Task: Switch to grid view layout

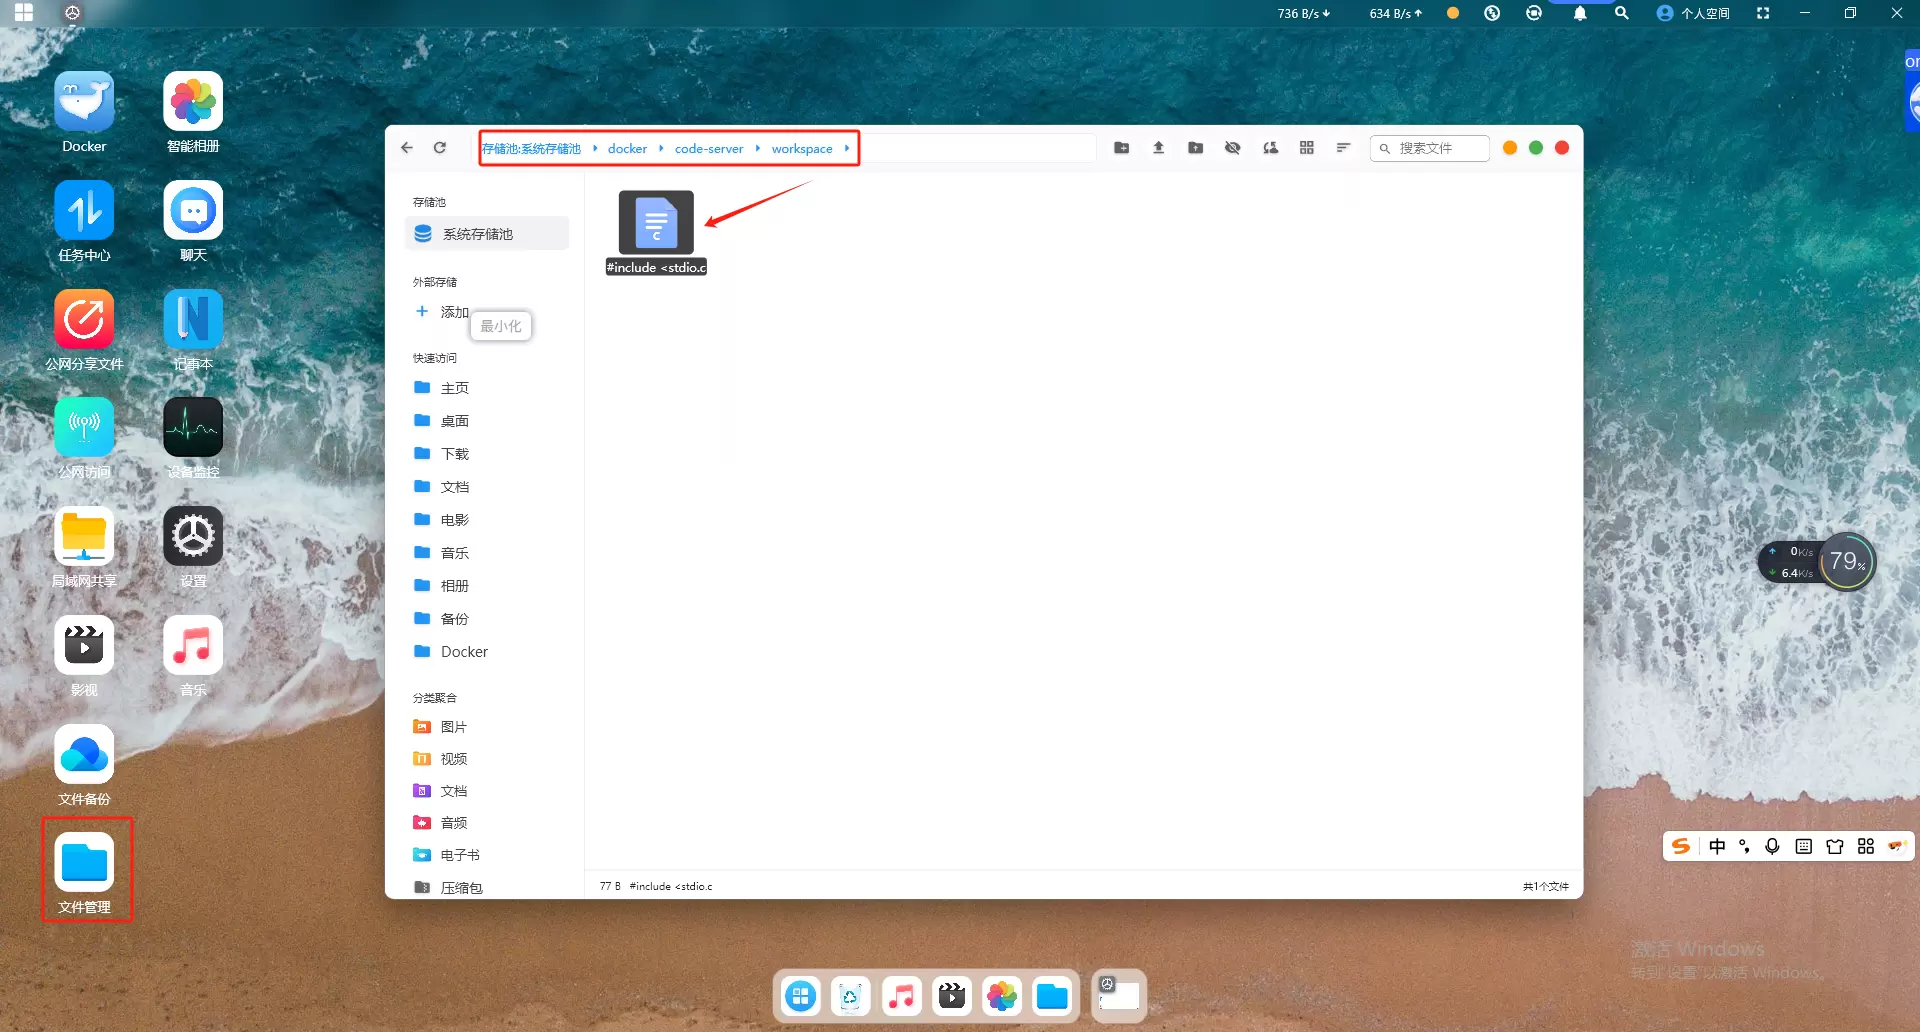Action: 1306,148
